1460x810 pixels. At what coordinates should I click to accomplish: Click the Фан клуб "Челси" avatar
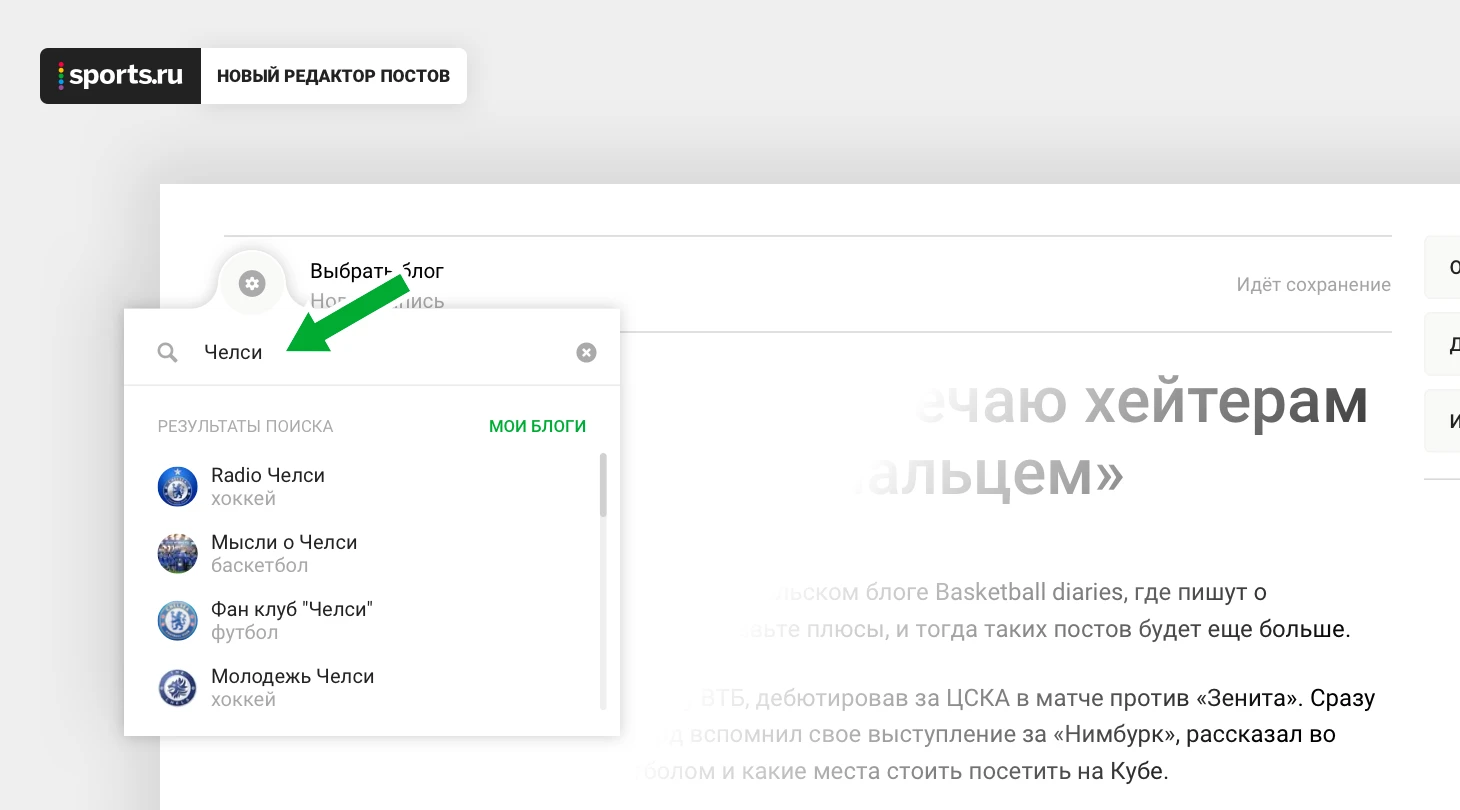point(178,621)
